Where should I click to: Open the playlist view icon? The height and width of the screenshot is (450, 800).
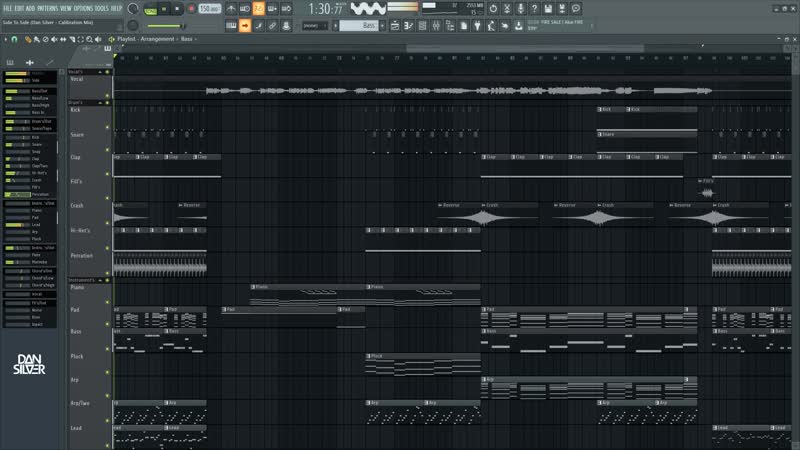coord(395,26)
